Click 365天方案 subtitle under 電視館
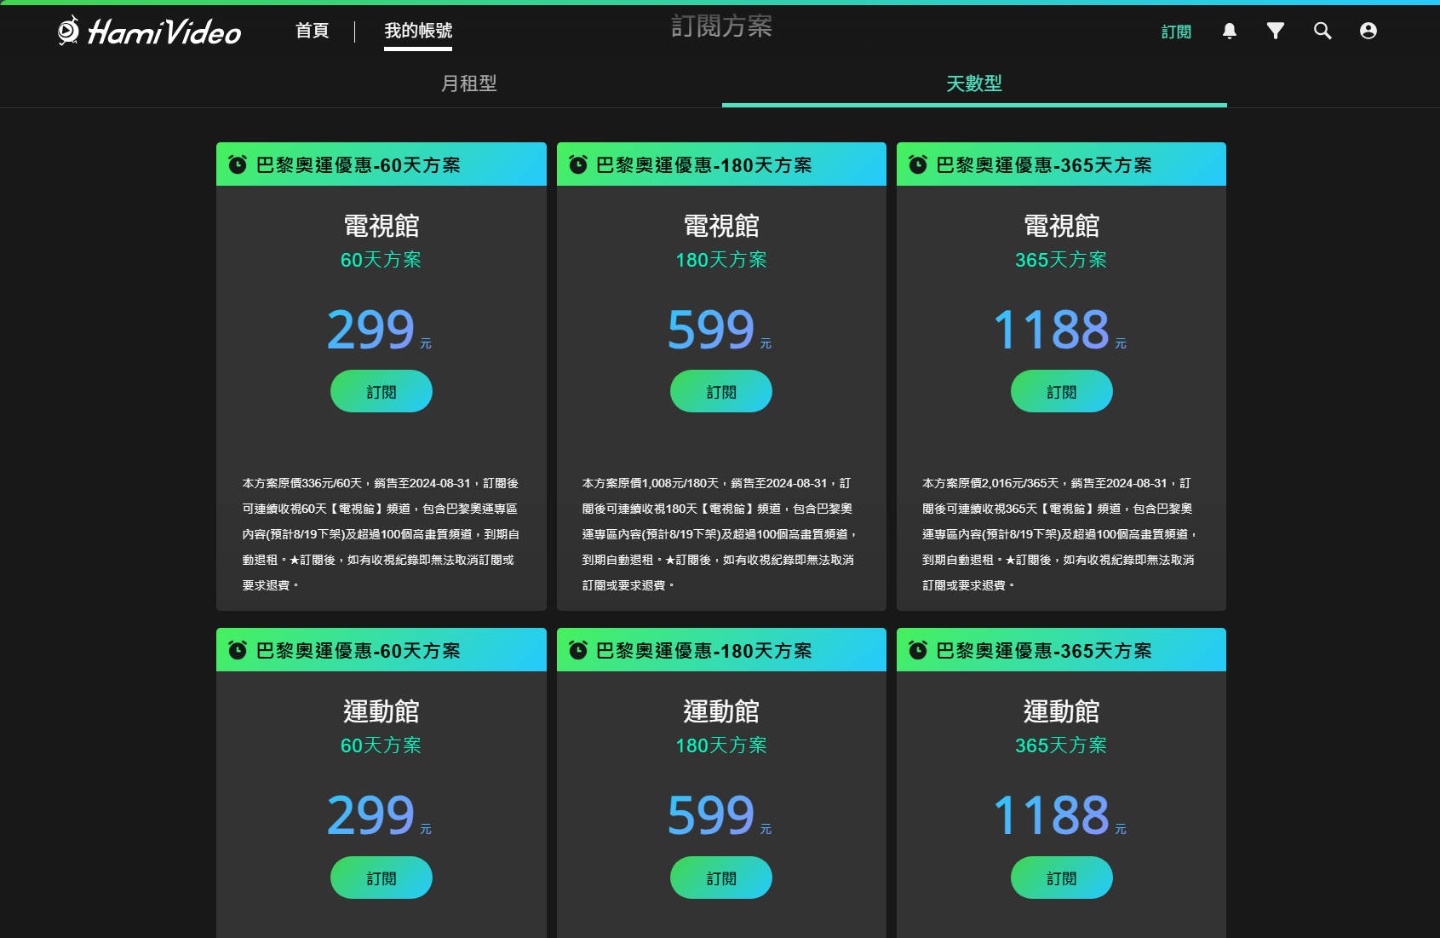This screenshot has width=1440, height=938. tap(1061, 260)
